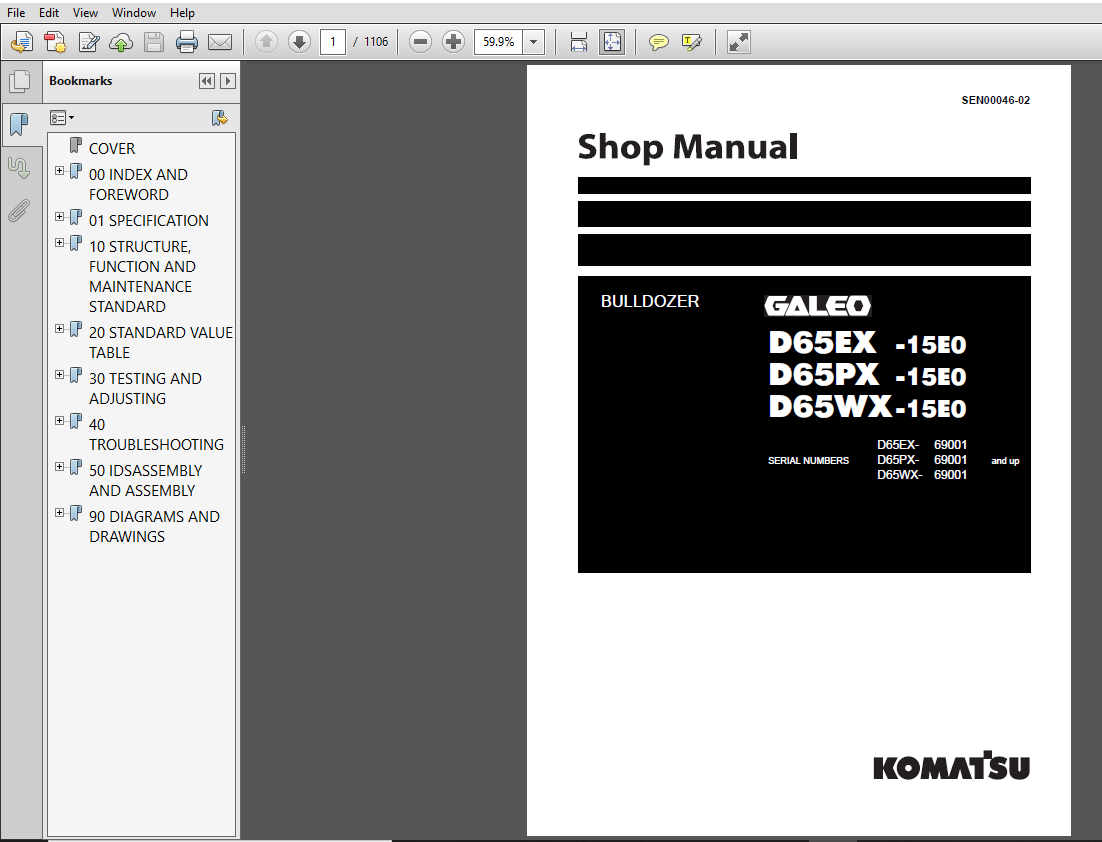
Task: Expand the 50 IDSASSEMBLY AND ASSEMBLY bookmark
Action: 60,467
